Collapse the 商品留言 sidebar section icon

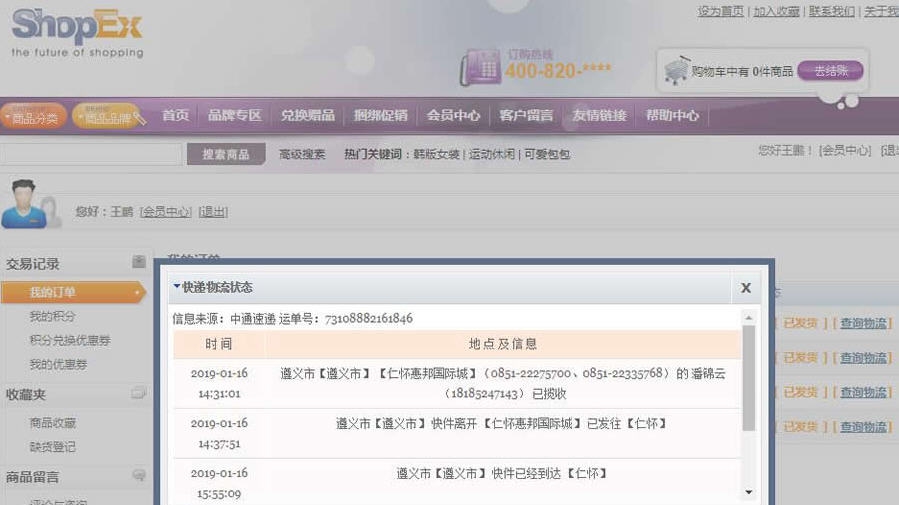tap(139, 475)
